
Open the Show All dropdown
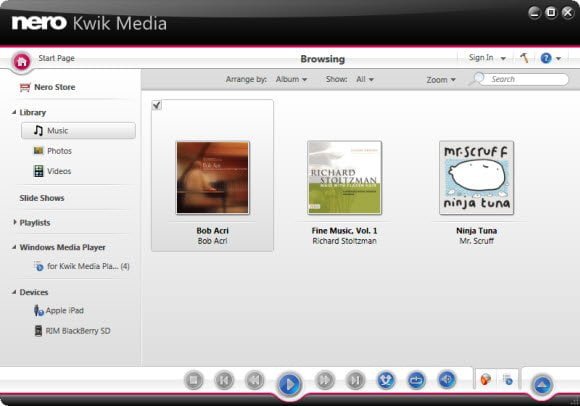(x=365, y=79)
